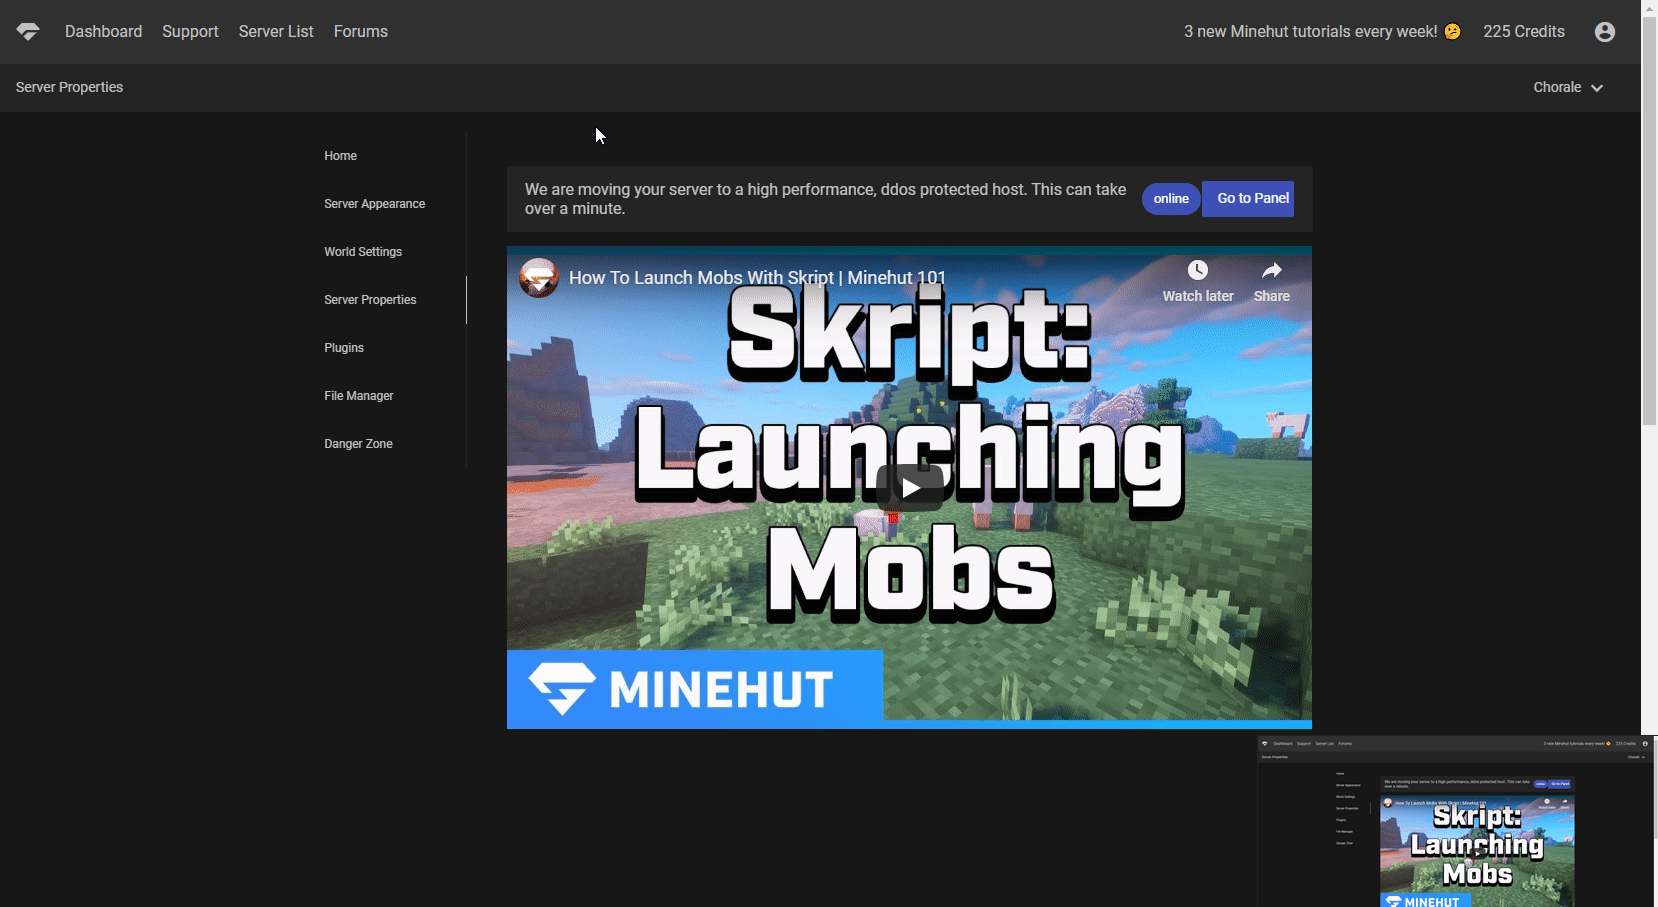
Task: Open the Forums nav item
Action: 361,32
